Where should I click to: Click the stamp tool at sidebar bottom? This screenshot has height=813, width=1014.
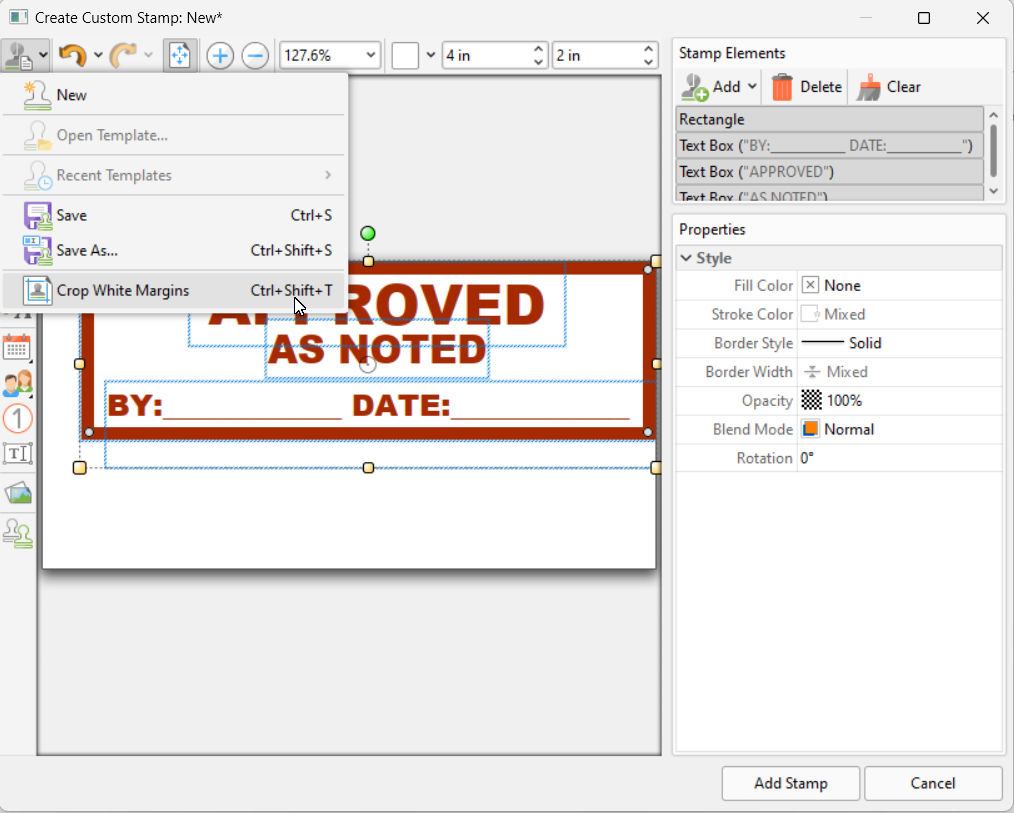pyautogui.click(x=18, y=533)
